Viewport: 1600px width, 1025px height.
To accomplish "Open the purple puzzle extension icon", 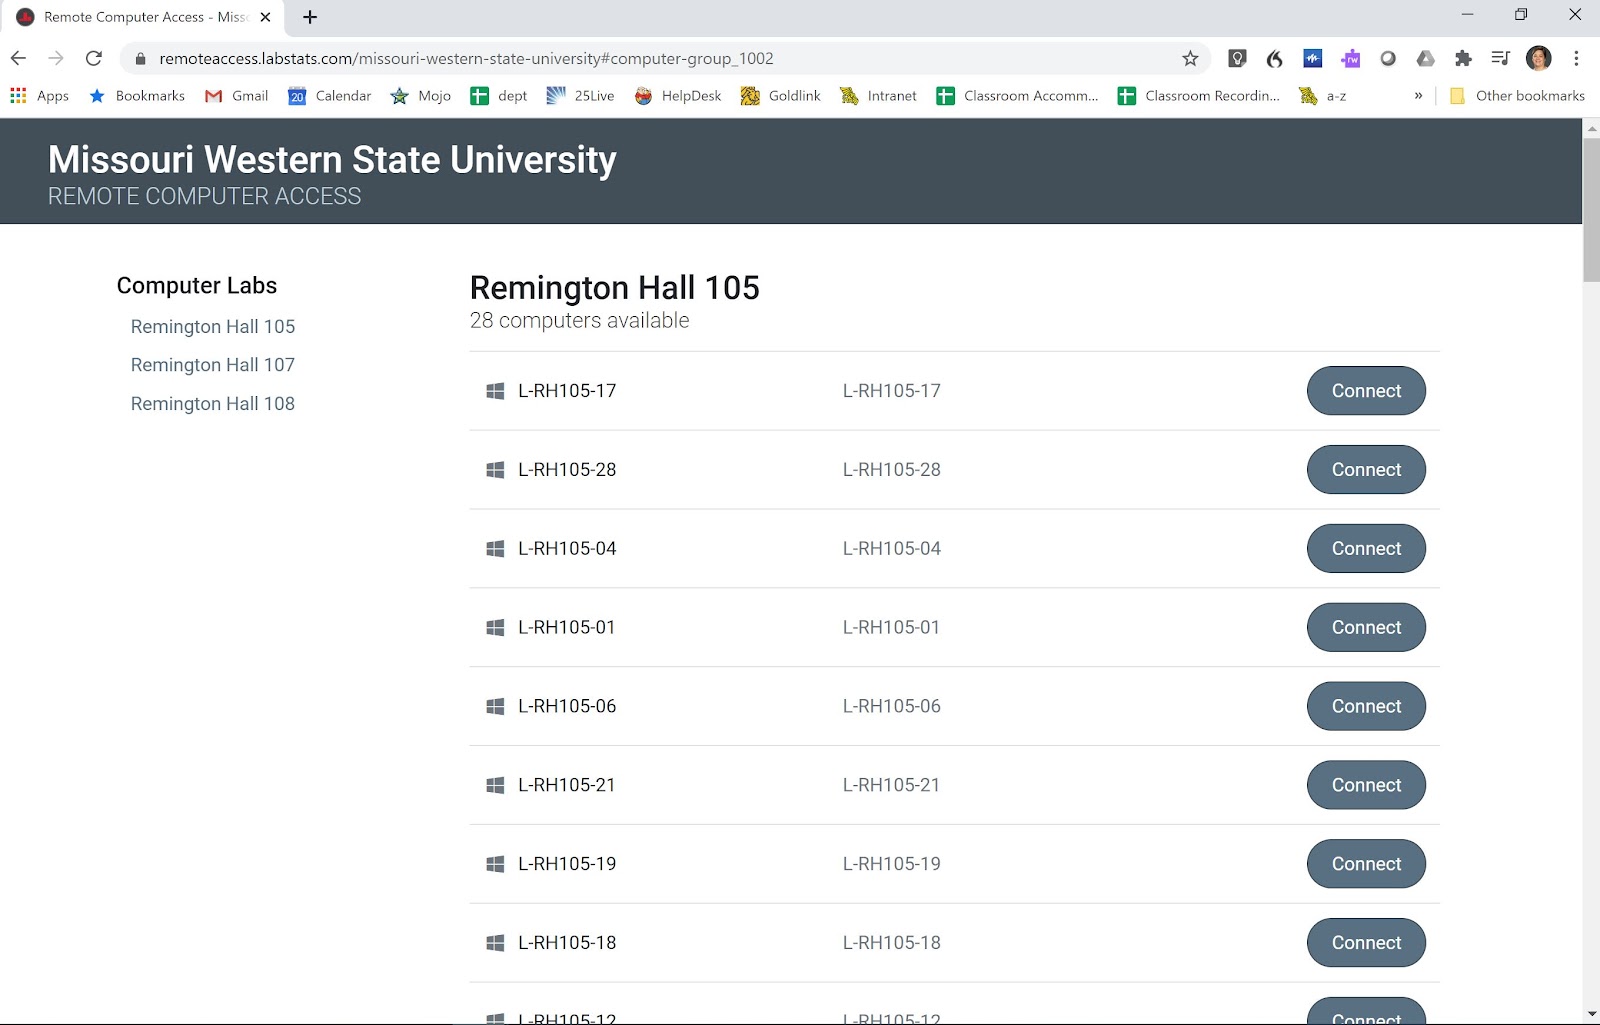I will point(1350,58).
